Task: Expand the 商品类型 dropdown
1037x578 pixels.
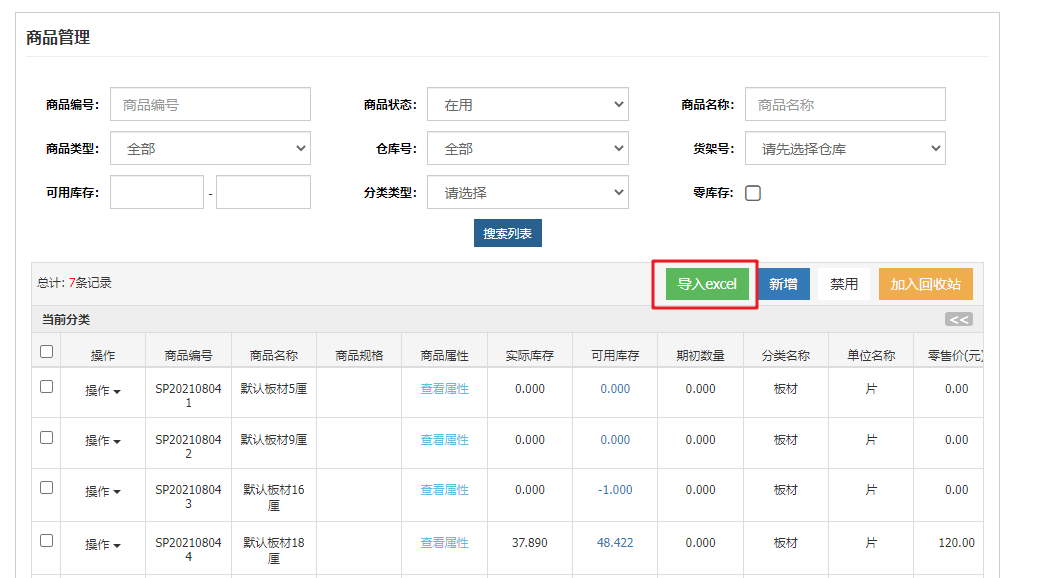Action: coord(210,148)
